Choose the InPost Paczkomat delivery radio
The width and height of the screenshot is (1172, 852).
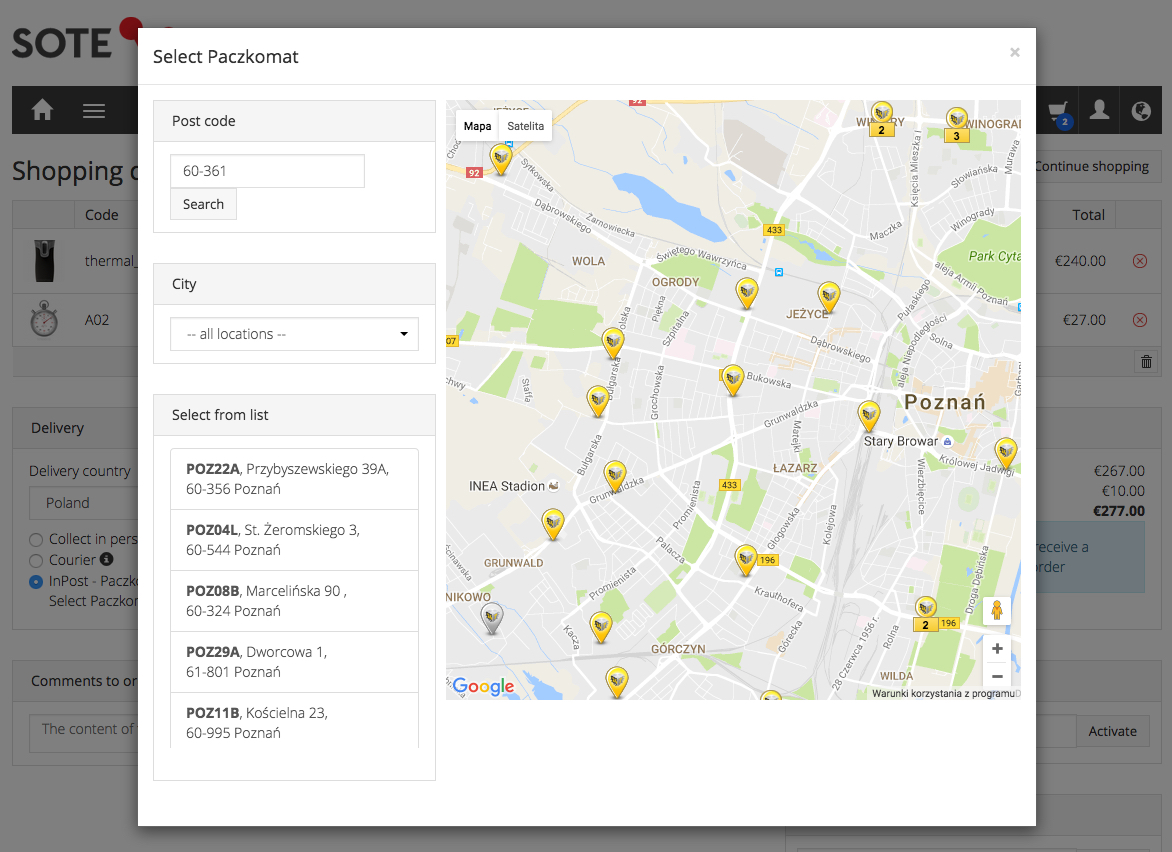click(36, 581)
